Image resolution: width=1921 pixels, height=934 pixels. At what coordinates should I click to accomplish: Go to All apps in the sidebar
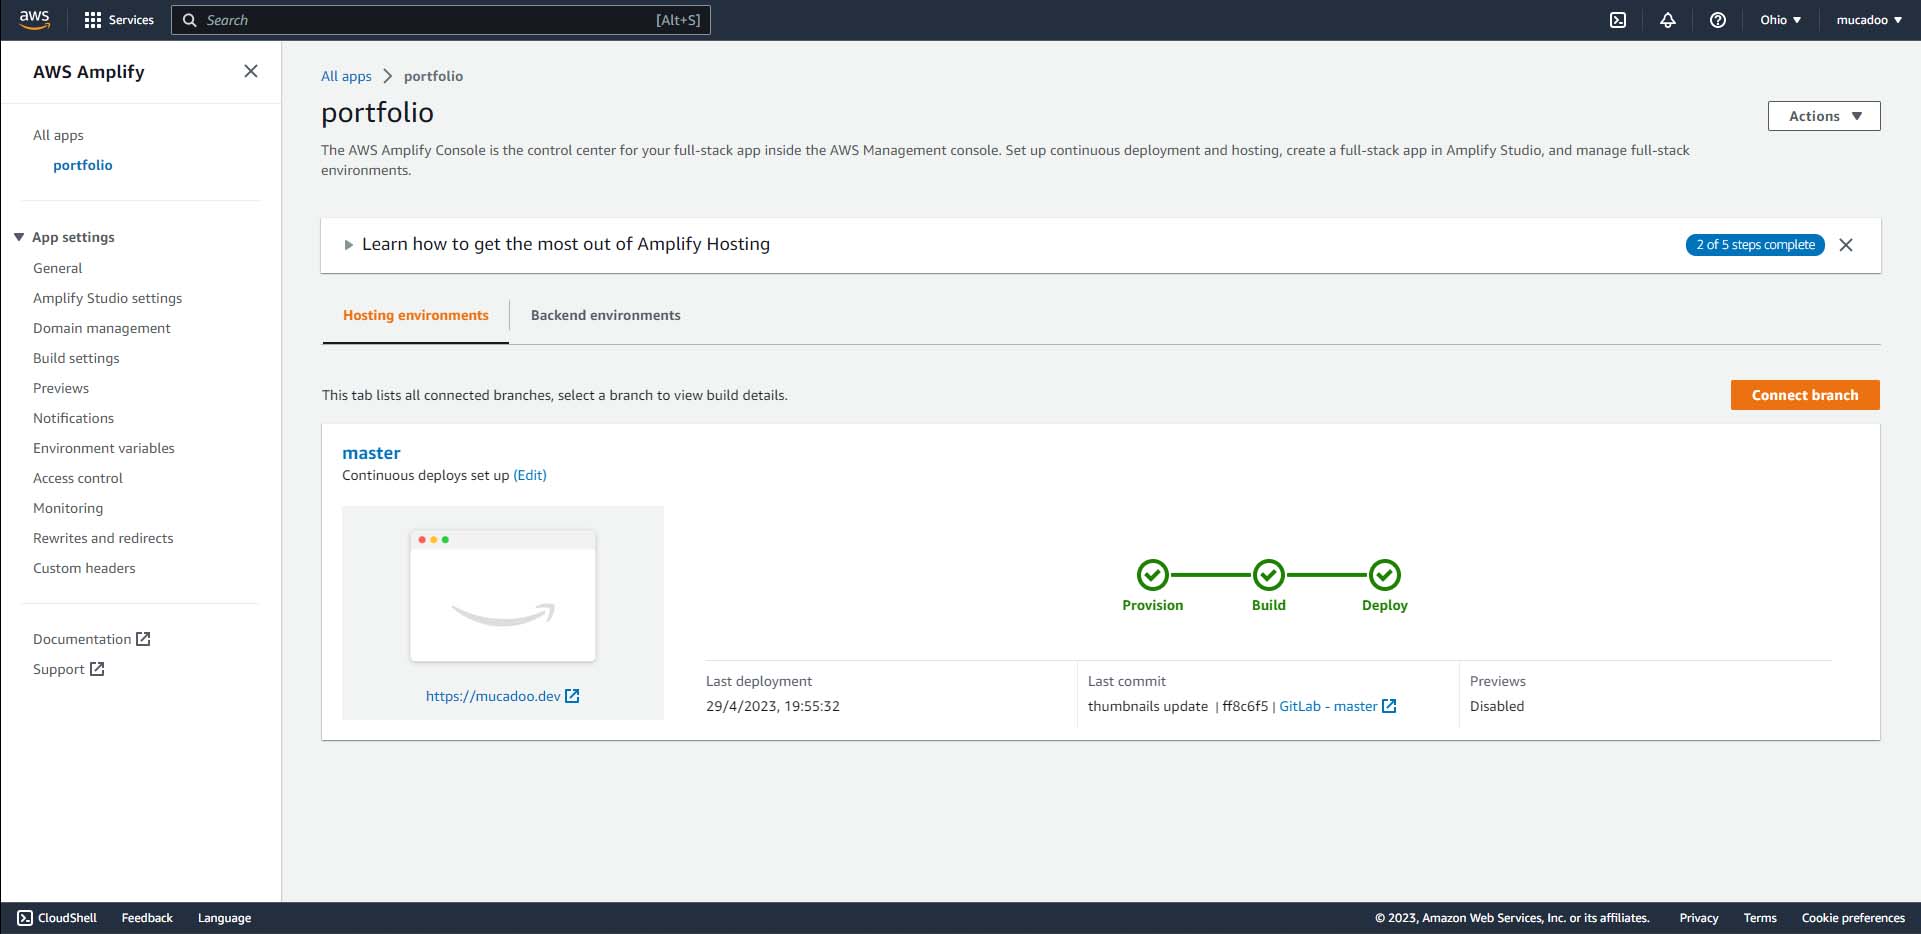(58, 135)
